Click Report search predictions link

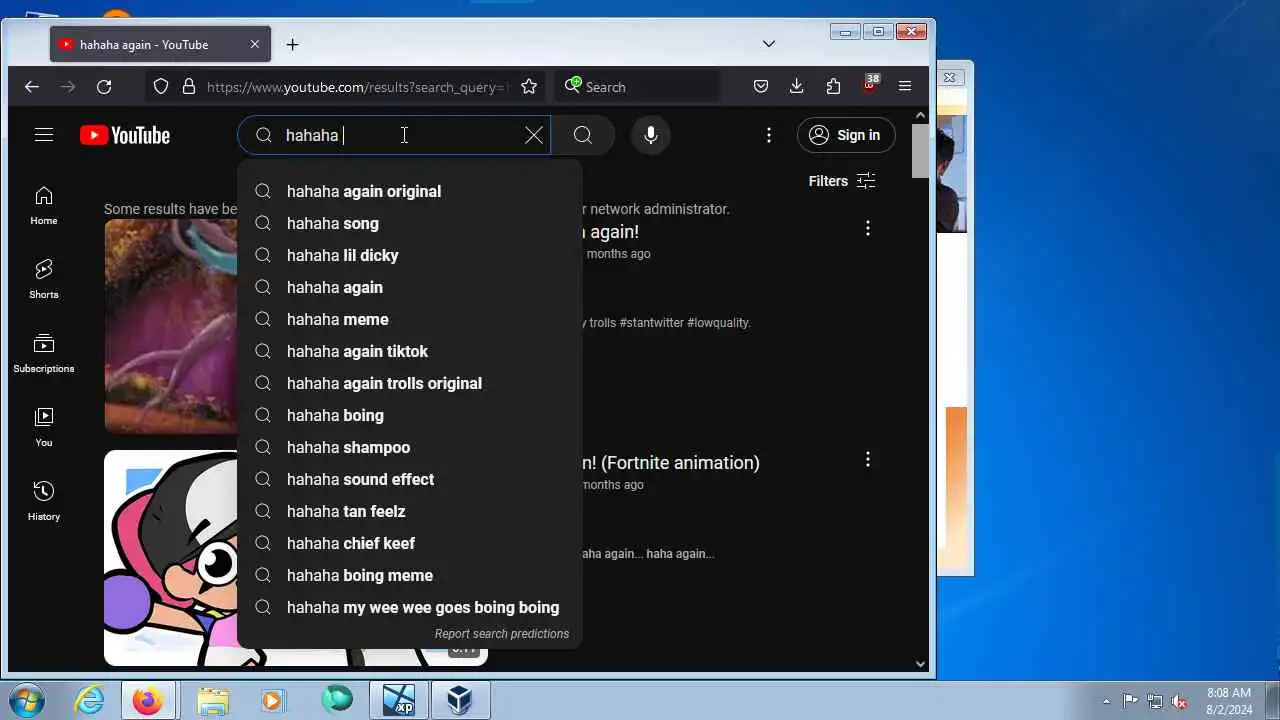(502, 634)
